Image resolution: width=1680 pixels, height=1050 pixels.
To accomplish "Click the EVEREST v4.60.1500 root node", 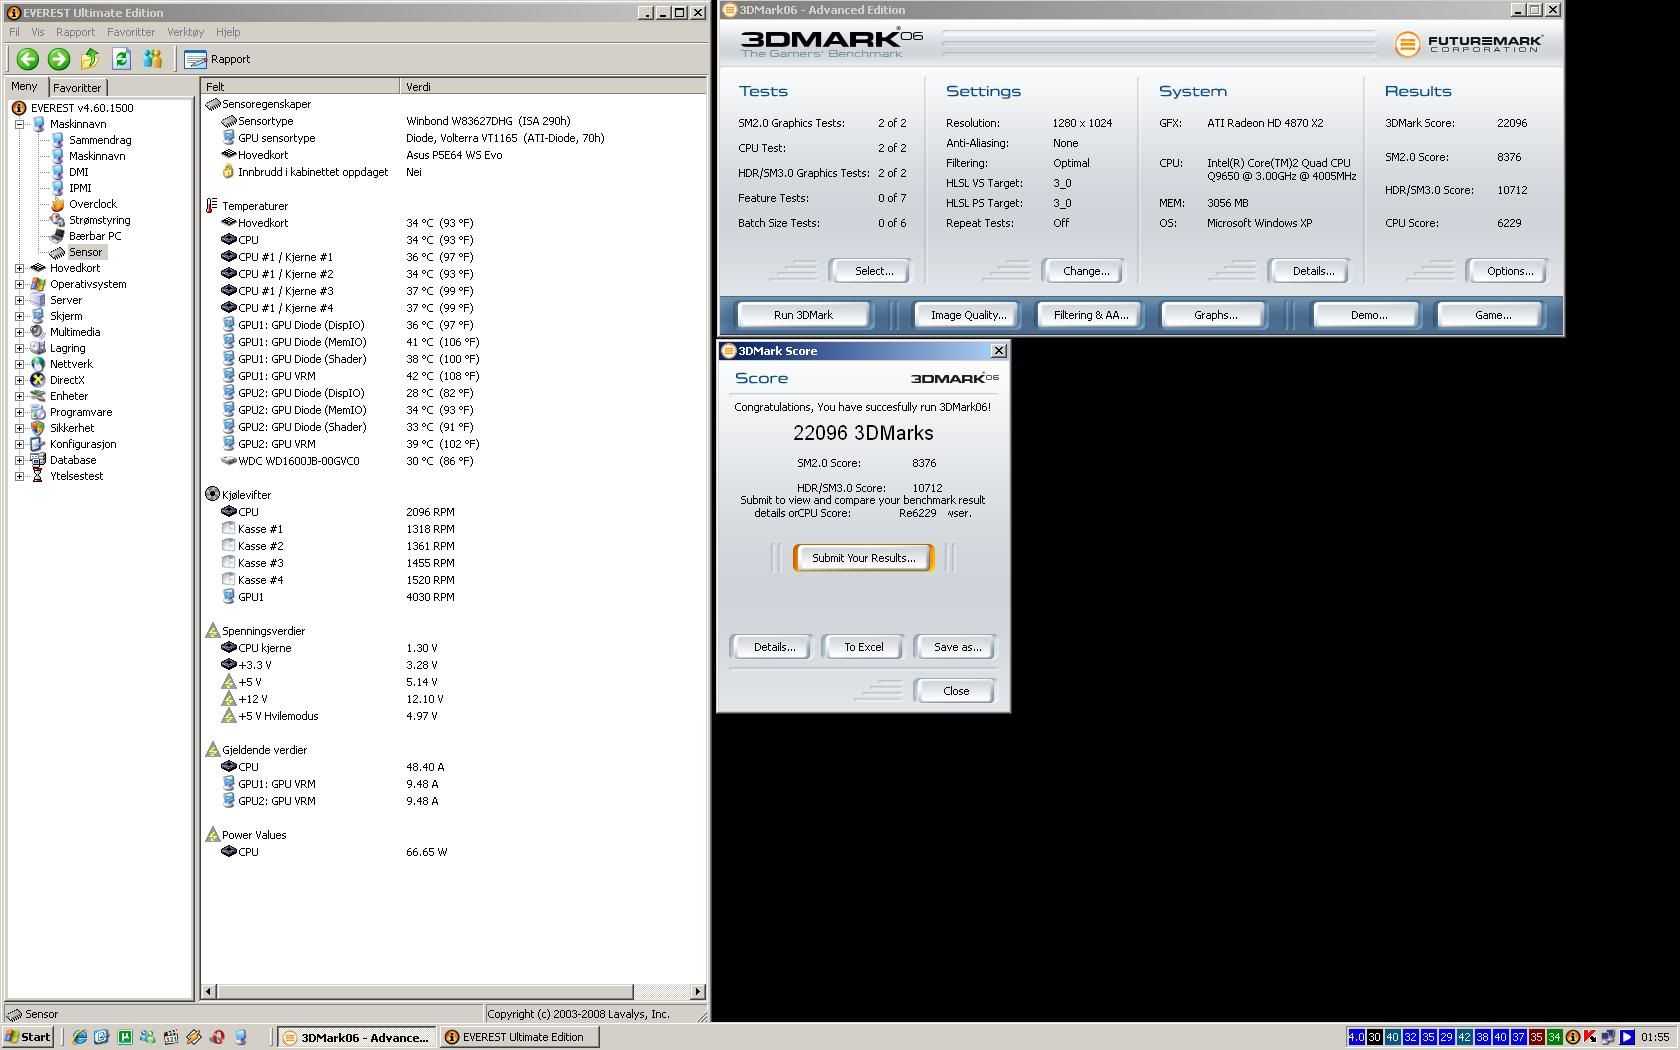I will [x=82, y=108].
